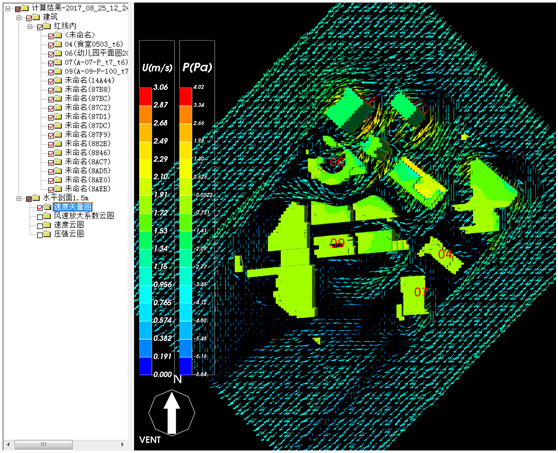Click the horizontal scrollbar right arrow
Viewport: 558px width, 453px height.
122,444
